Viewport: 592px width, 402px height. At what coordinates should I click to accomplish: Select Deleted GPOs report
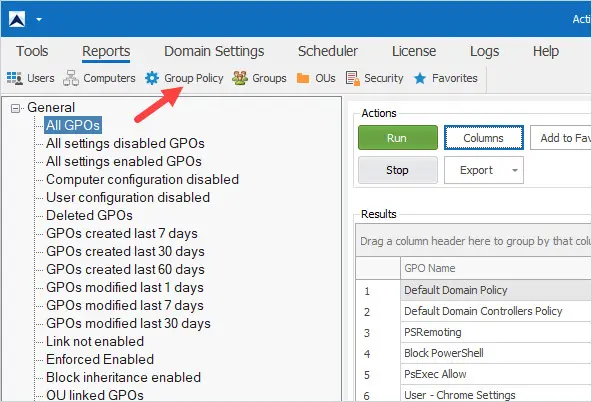point(89,216)
